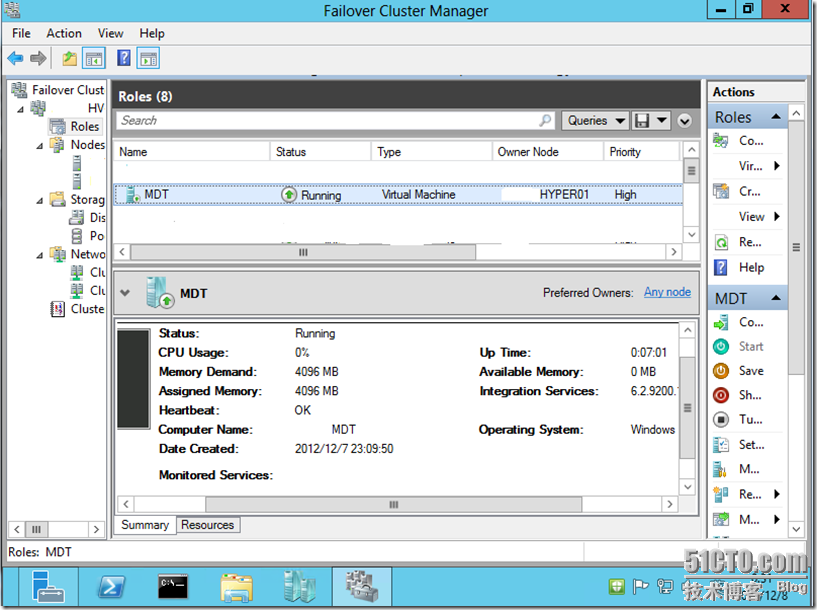The height and width of the screenshot is (610, 817).
Task: Click the Save action icon under MDT
Action: click(721, 371)
